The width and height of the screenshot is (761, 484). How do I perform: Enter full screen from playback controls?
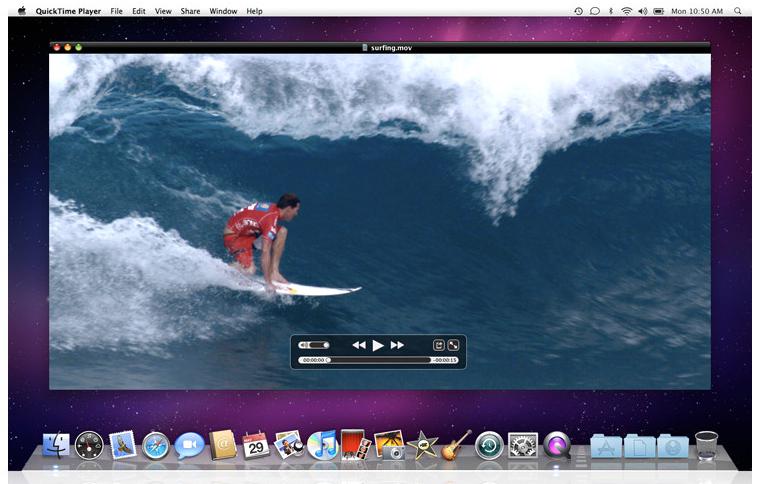point(453,345)
